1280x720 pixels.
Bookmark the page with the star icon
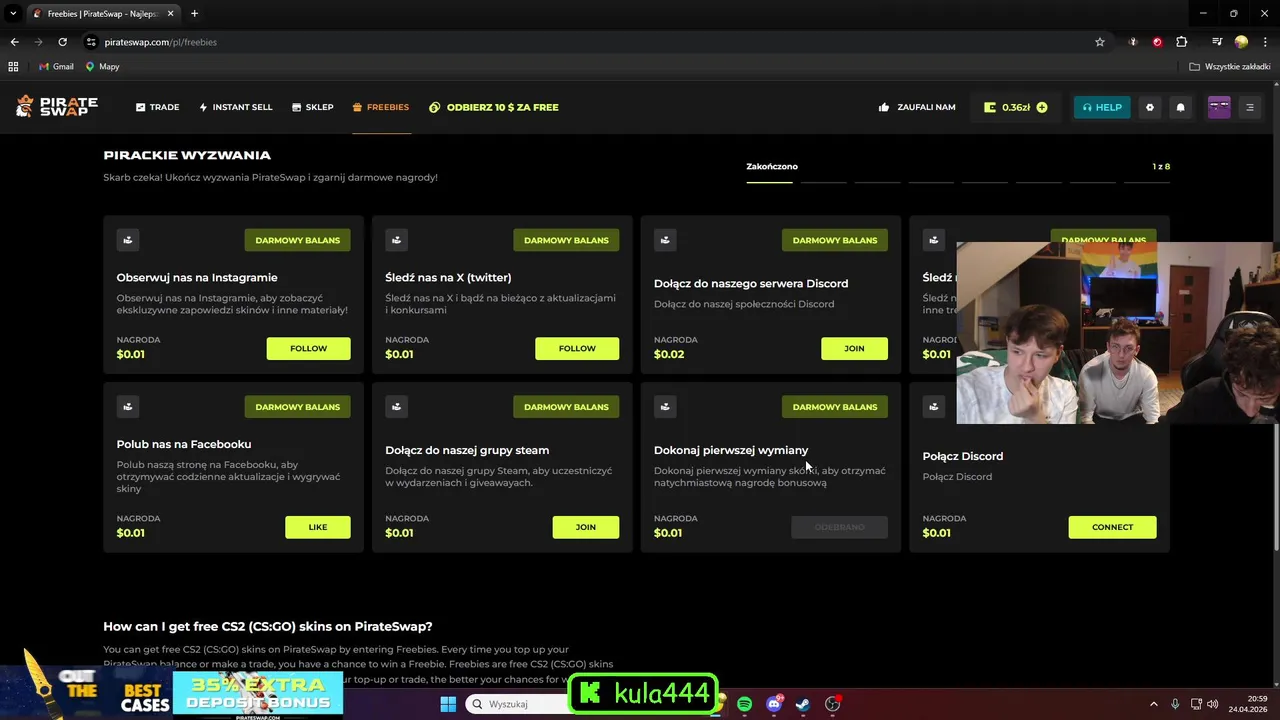pyautogui.click(x=1100, y=42)
